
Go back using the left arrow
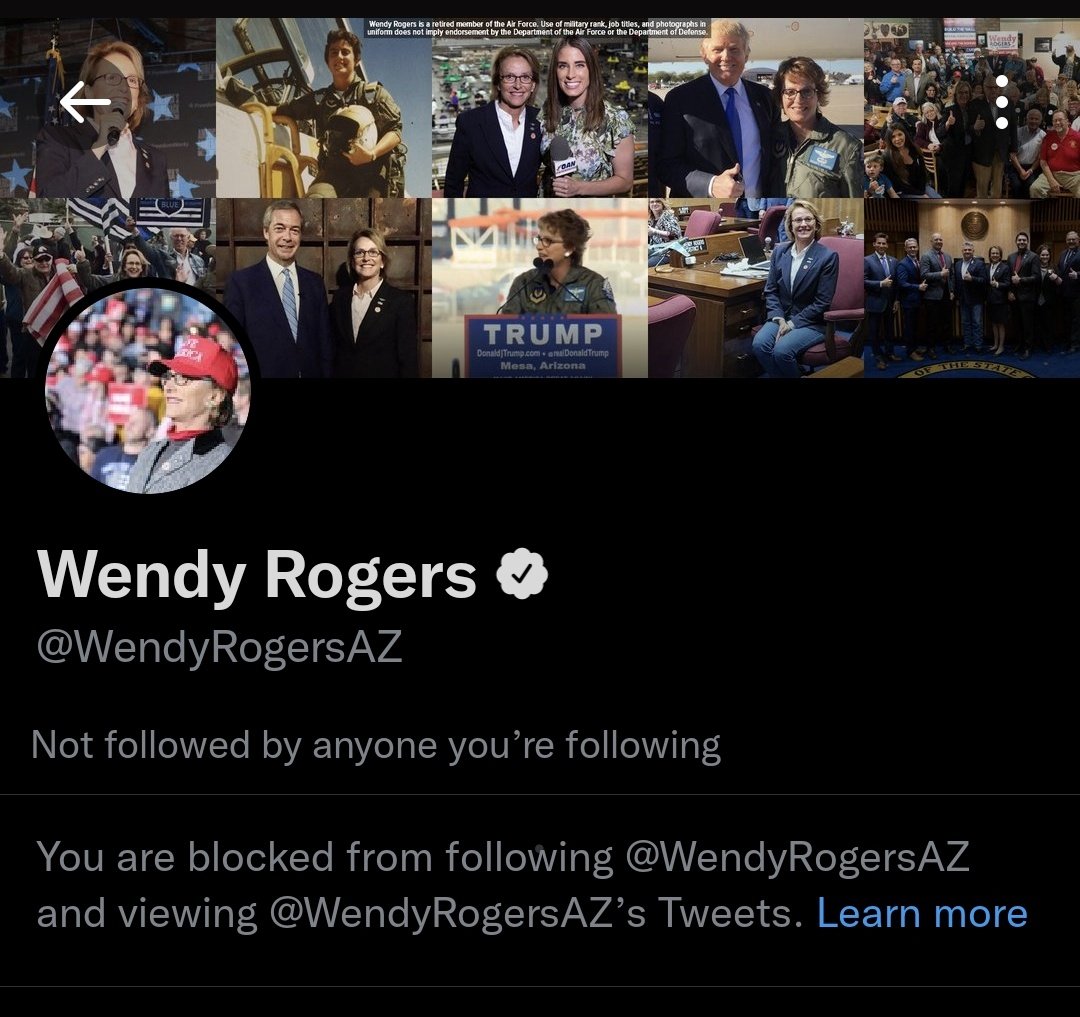85,102
